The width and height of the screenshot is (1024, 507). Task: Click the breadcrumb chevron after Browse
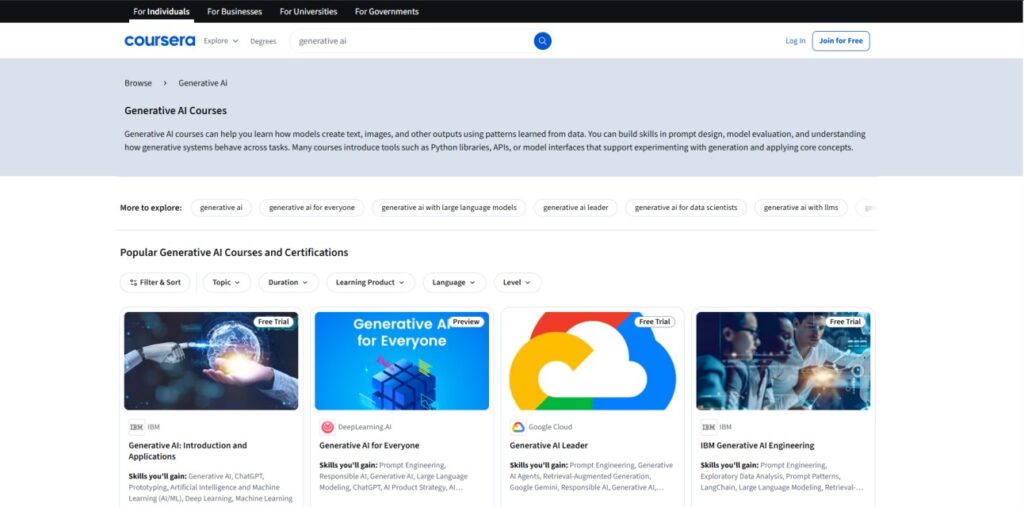(x=165, y=83)
